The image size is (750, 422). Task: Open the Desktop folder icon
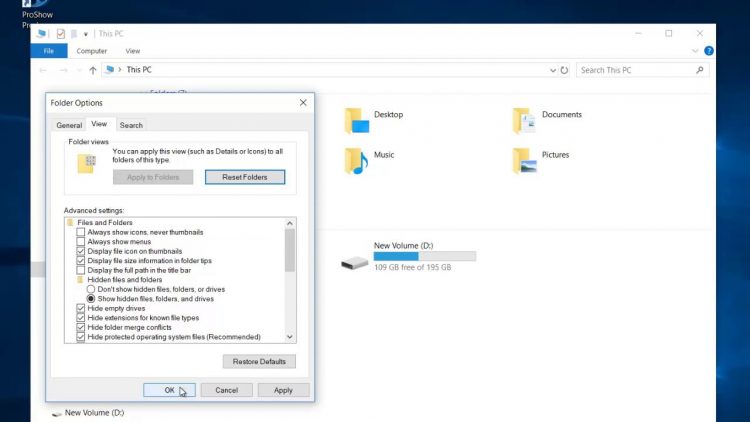[x=356, y=121]
